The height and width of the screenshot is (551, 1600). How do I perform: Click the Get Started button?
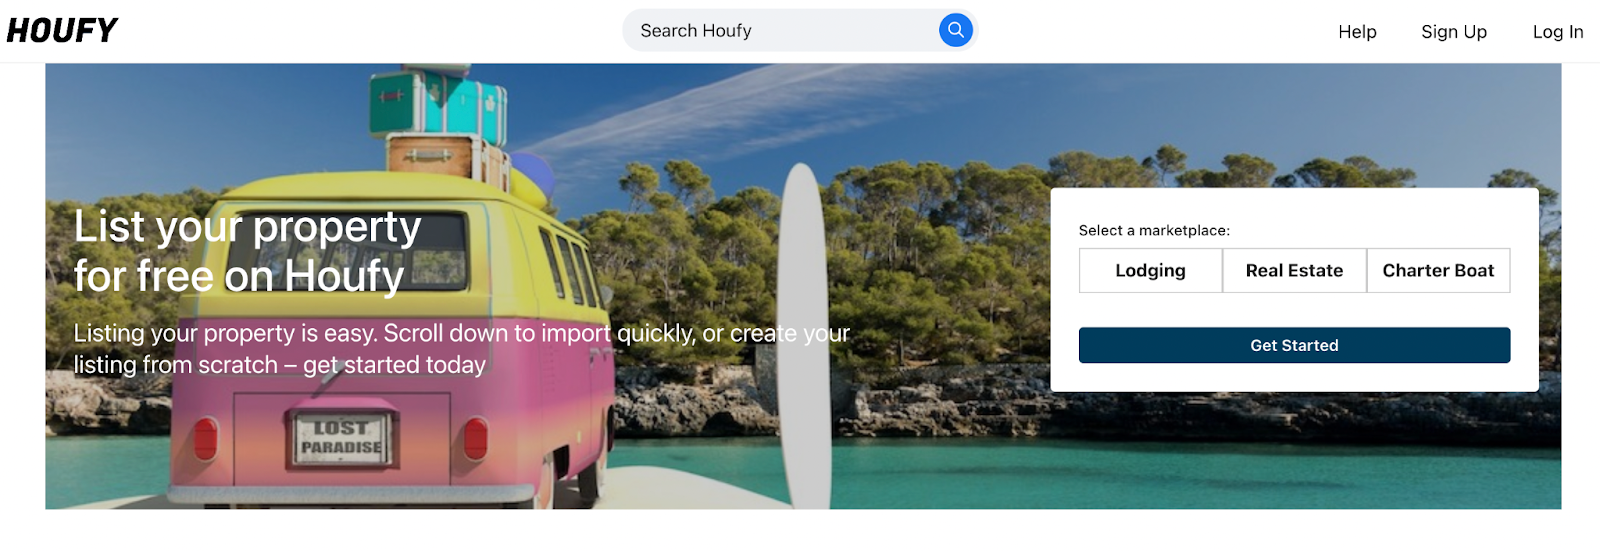1294,345
